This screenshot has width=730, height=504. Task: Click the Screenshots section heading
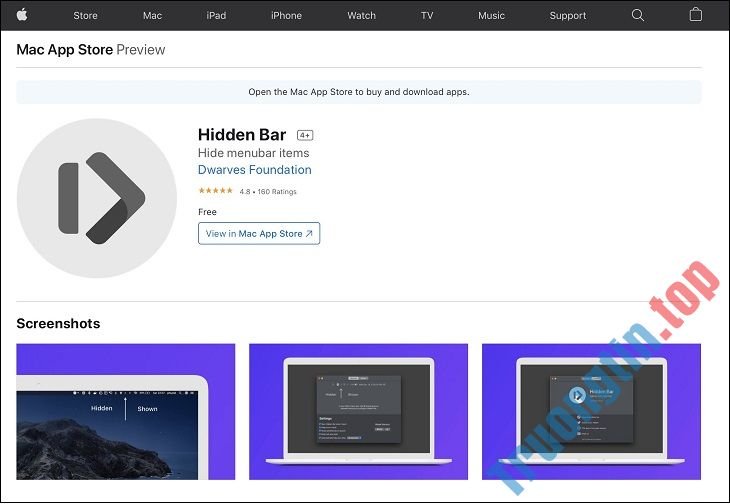[x=58, y=323]
